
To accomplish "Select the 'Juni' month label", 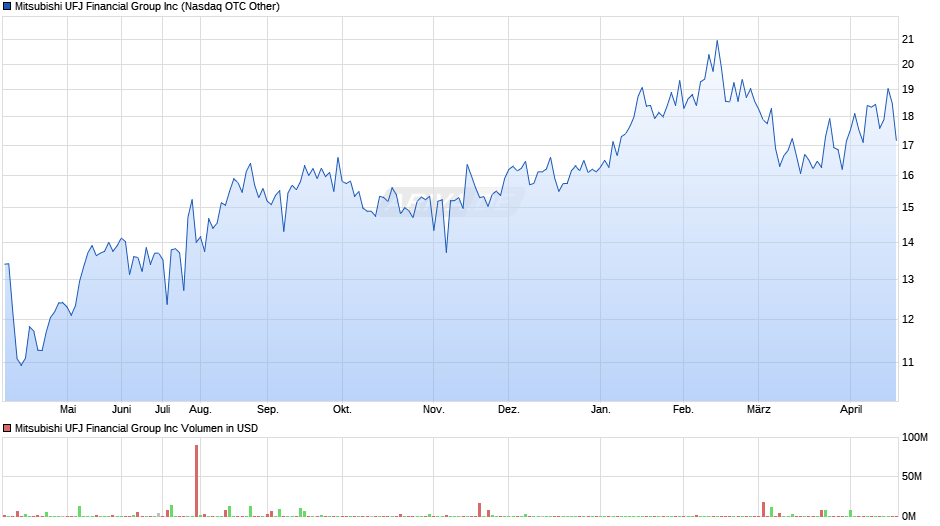I will click(x=122, y=410).
